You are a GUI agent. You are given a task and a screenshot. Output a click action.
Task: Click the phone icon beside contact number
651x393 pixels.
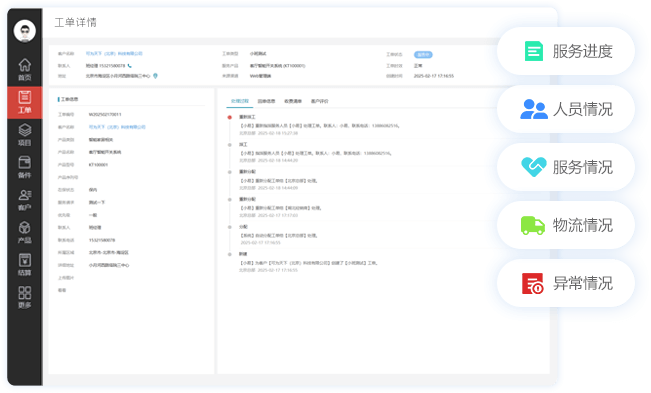(x=130, y=66)
